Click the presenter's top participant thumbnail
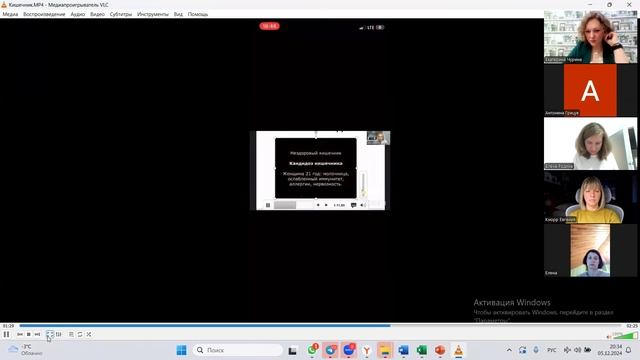This screenshot has width=640, height=360. 591,37
